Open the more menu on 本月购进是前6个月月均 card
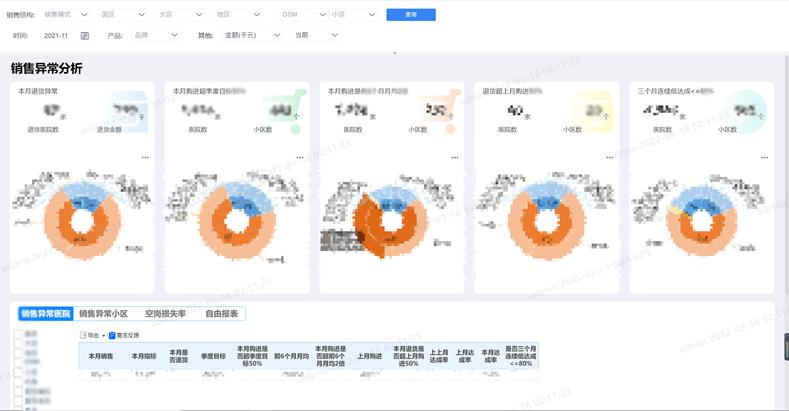 [455, 157]
